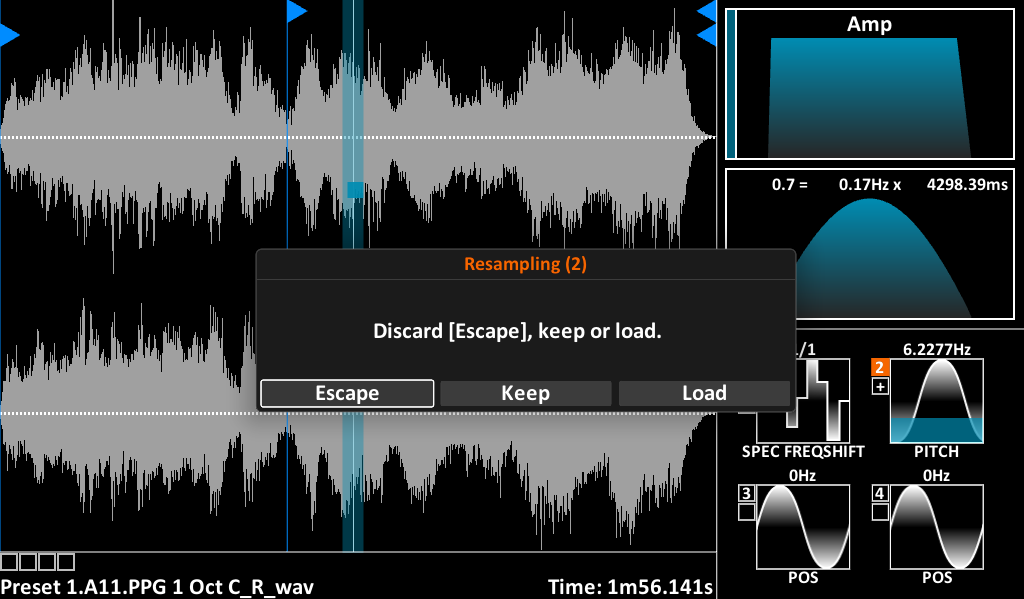The height and width of the screenshot is (599, 1024).
Task: Click the blue marker at top-left of waveform
Action: pos(9,36)
